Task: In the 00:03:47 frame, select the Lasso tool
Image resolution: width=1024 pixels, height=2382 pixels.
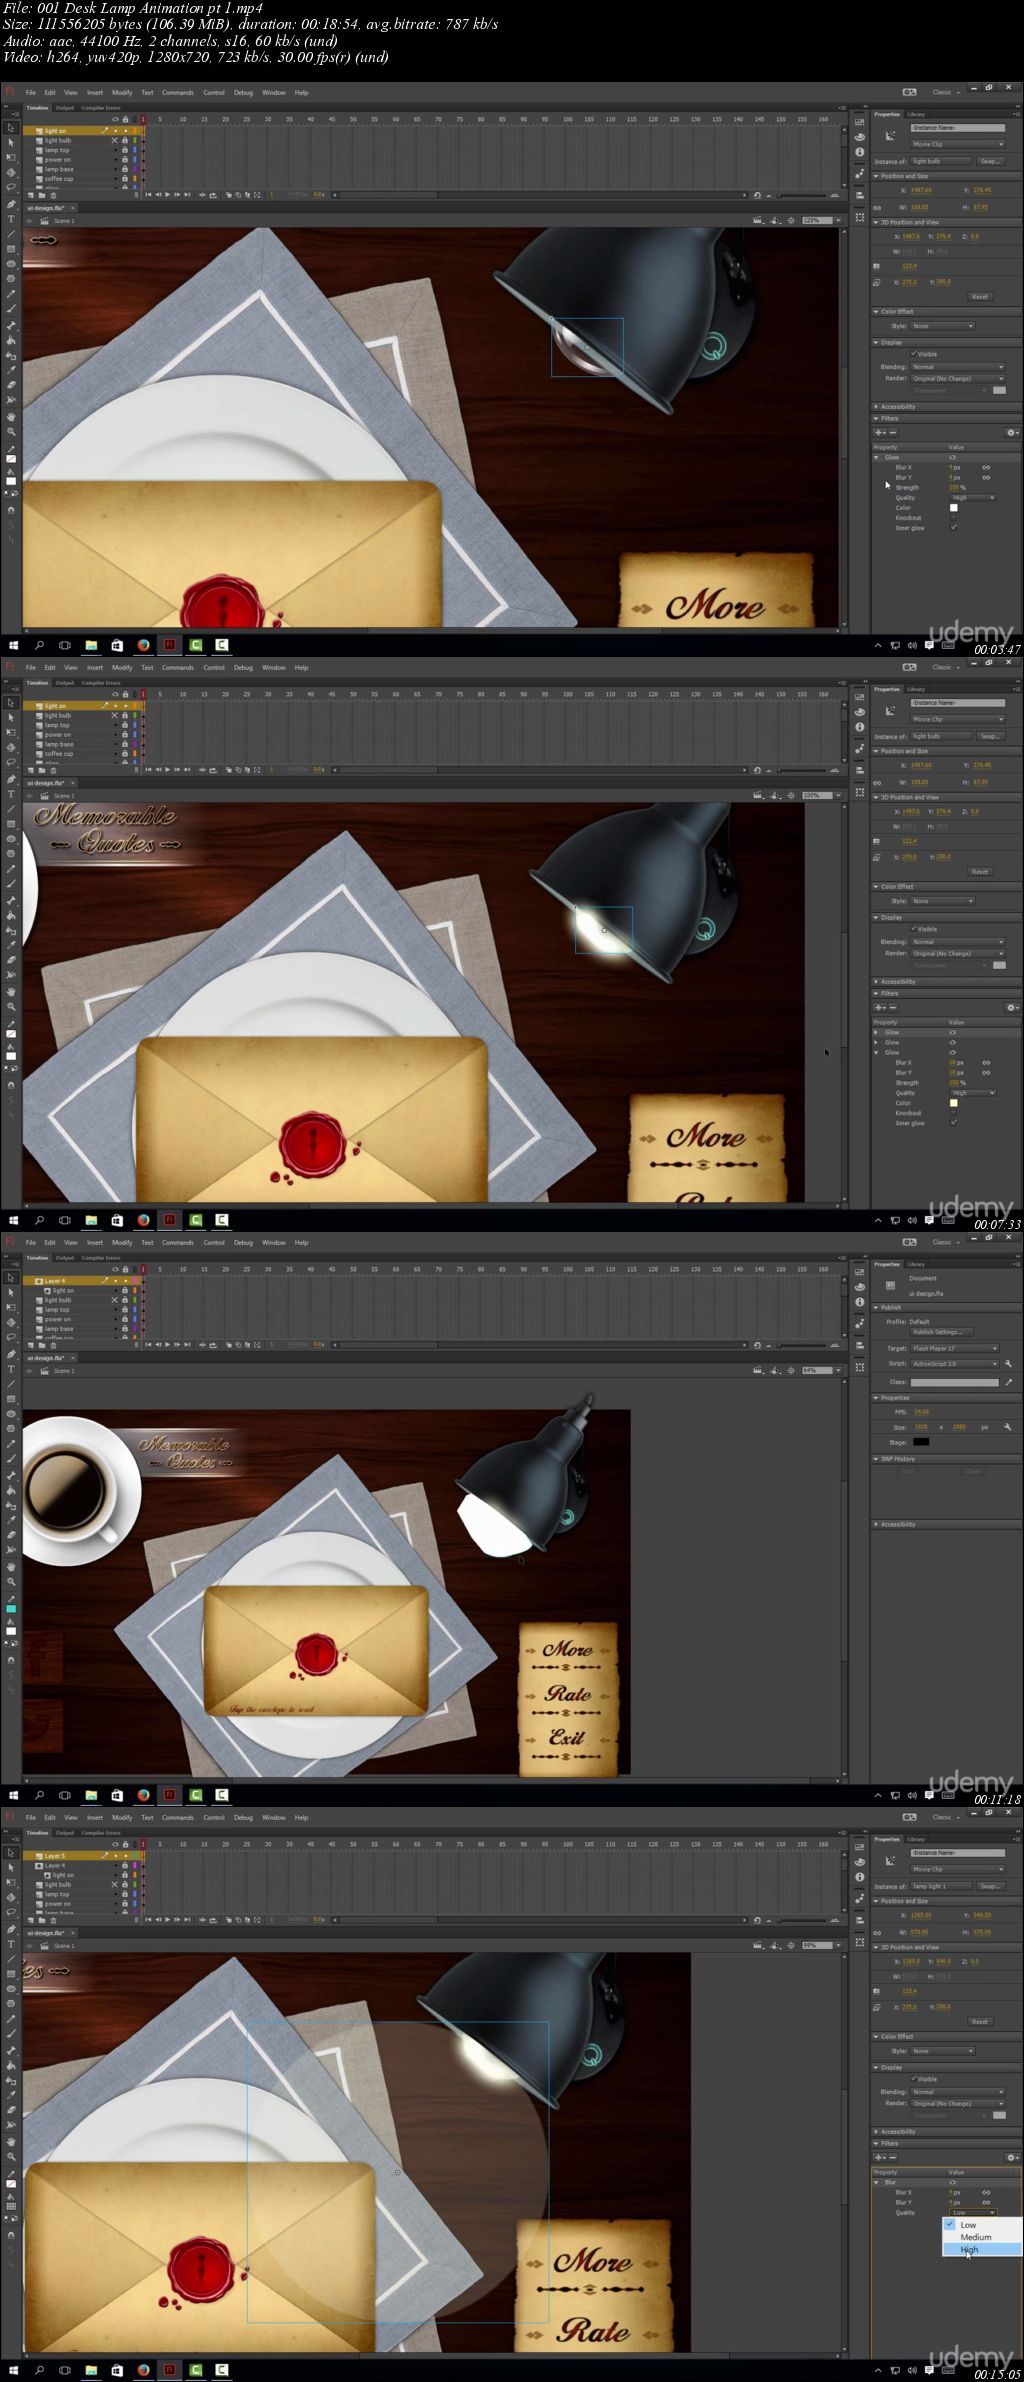Action: click(x=11, y=187)
